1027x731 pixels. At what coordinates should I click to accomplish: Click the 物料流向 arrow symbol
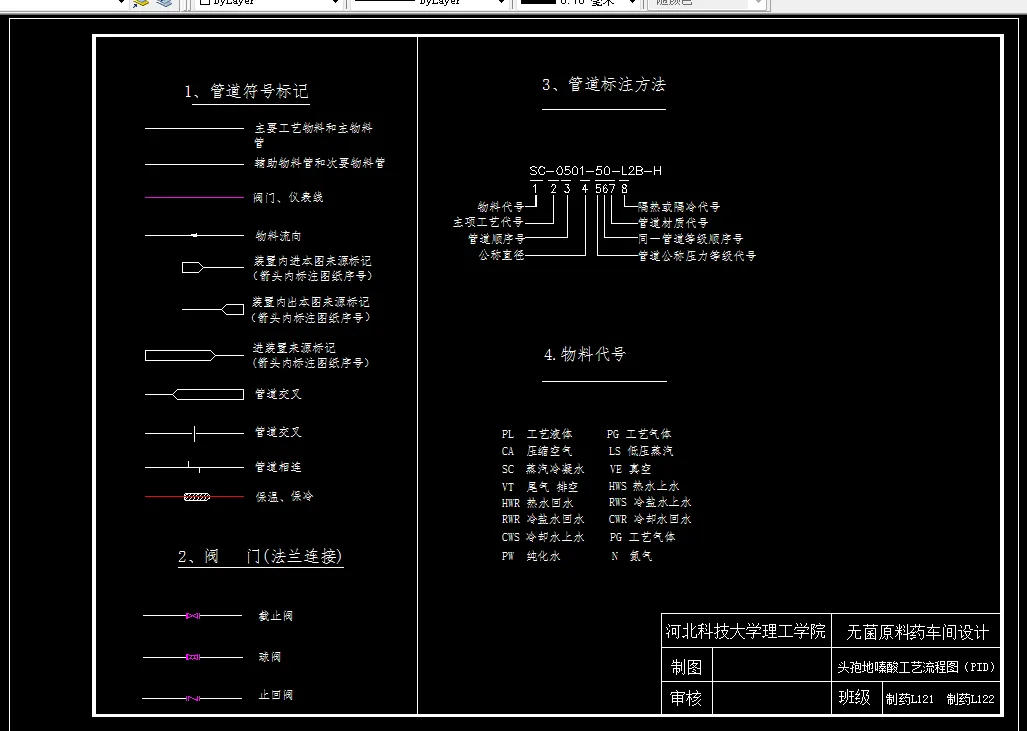(x=193, y=234)
